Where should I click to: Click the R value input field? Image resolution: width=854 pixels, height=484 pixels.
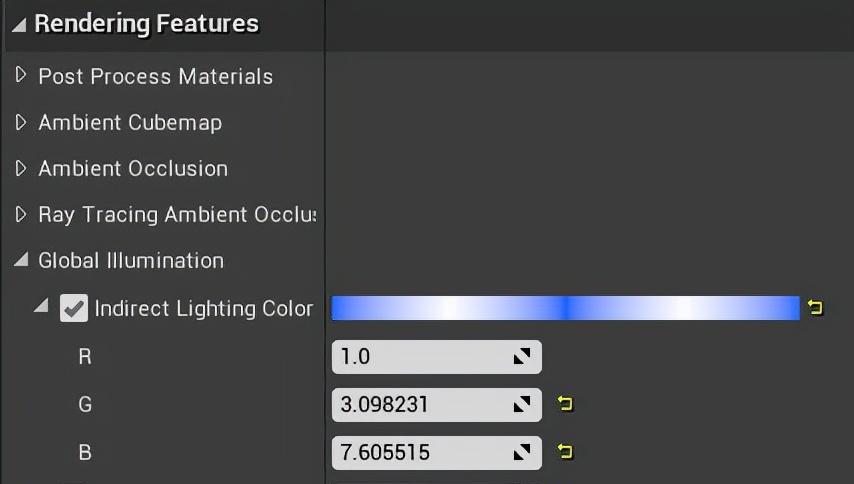point(420,357)
